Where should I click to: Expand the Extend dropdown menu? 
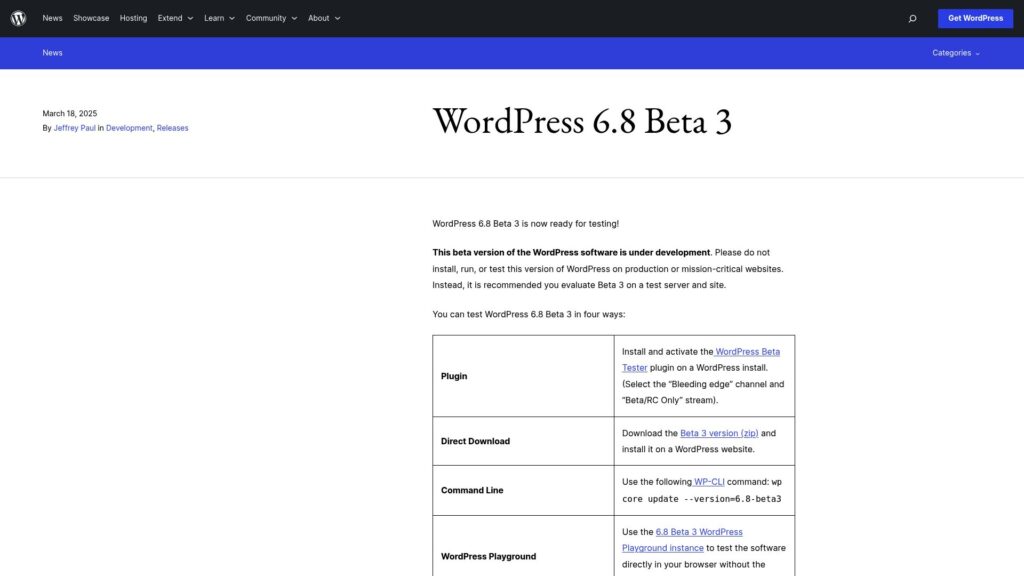point(175,18)
